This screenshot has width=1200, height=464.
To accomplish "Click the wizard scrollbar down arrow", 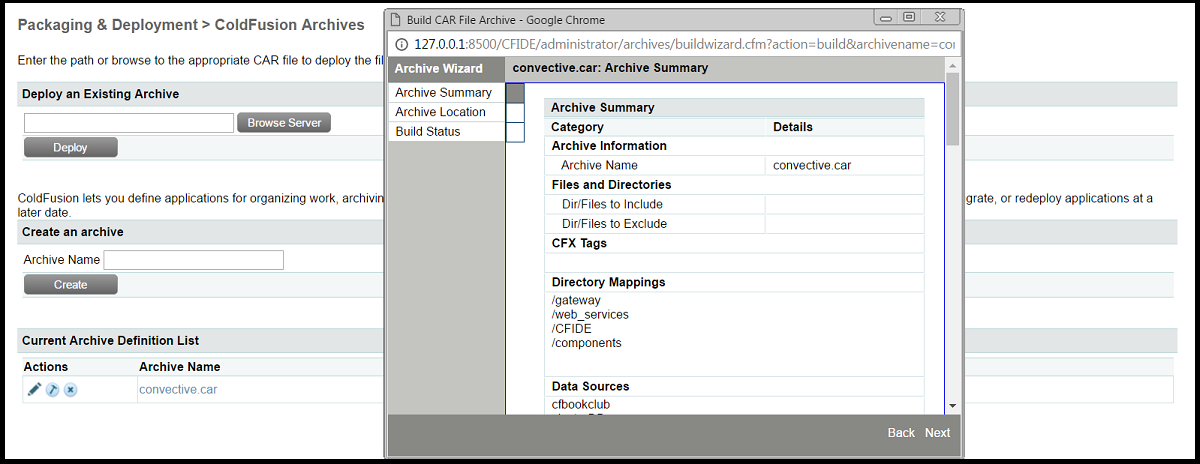I will (x=952, y=405).
